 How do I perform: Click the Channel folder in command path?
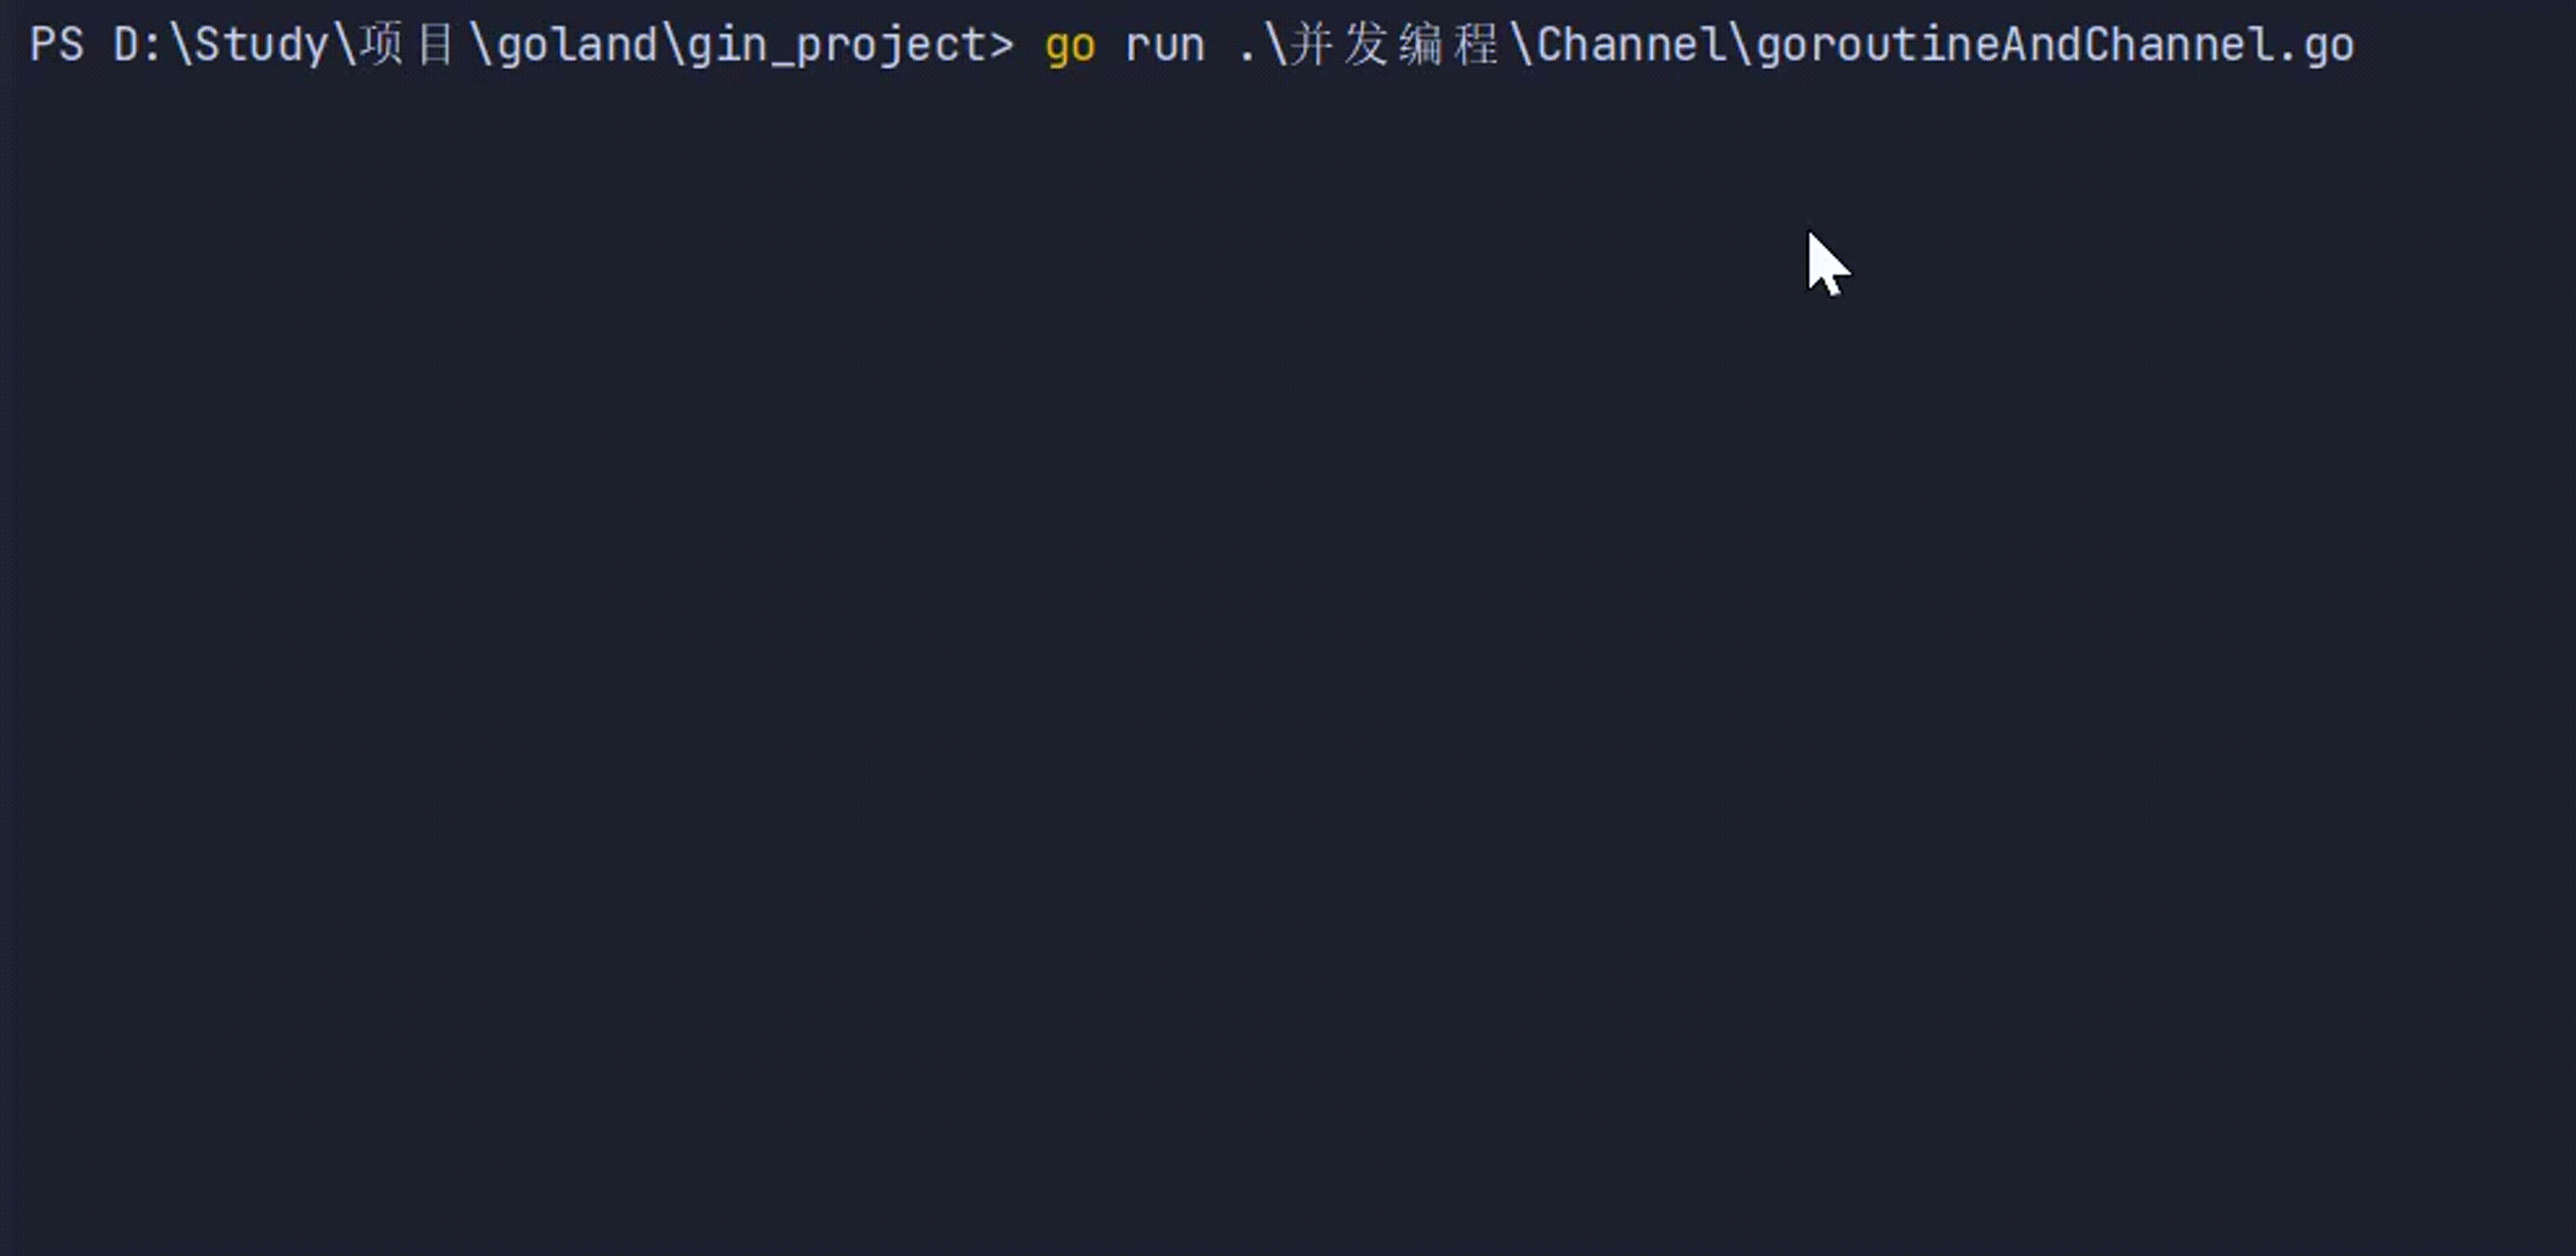(x=1631, y=45)
